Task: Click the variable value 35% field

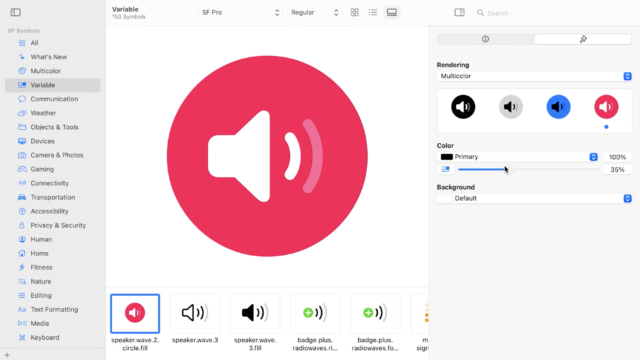Action: [617, 170]
